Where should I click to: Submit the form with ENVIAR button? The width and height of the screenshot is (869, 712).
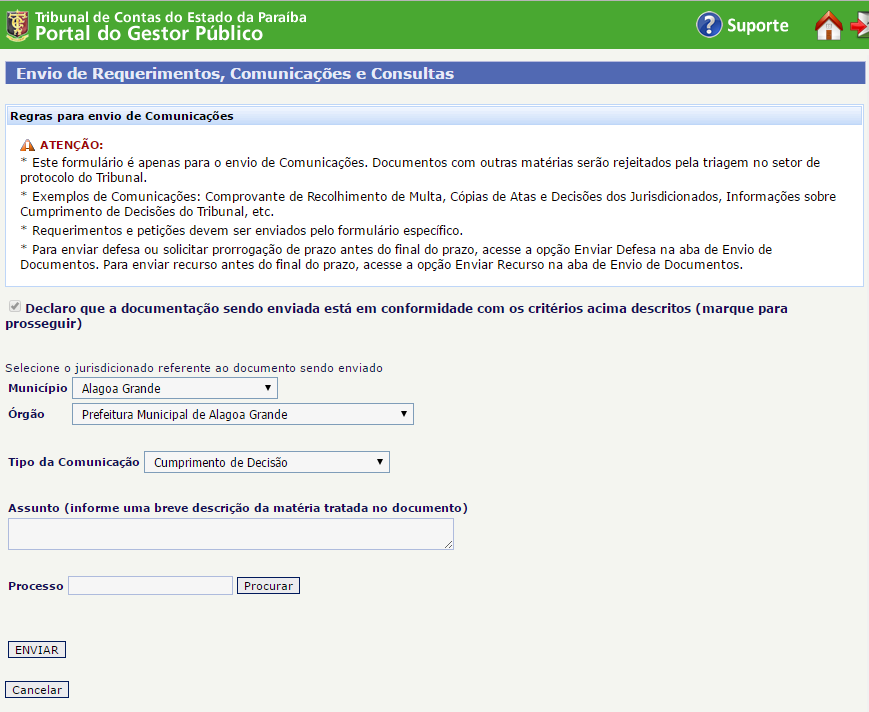coord(37,650)
